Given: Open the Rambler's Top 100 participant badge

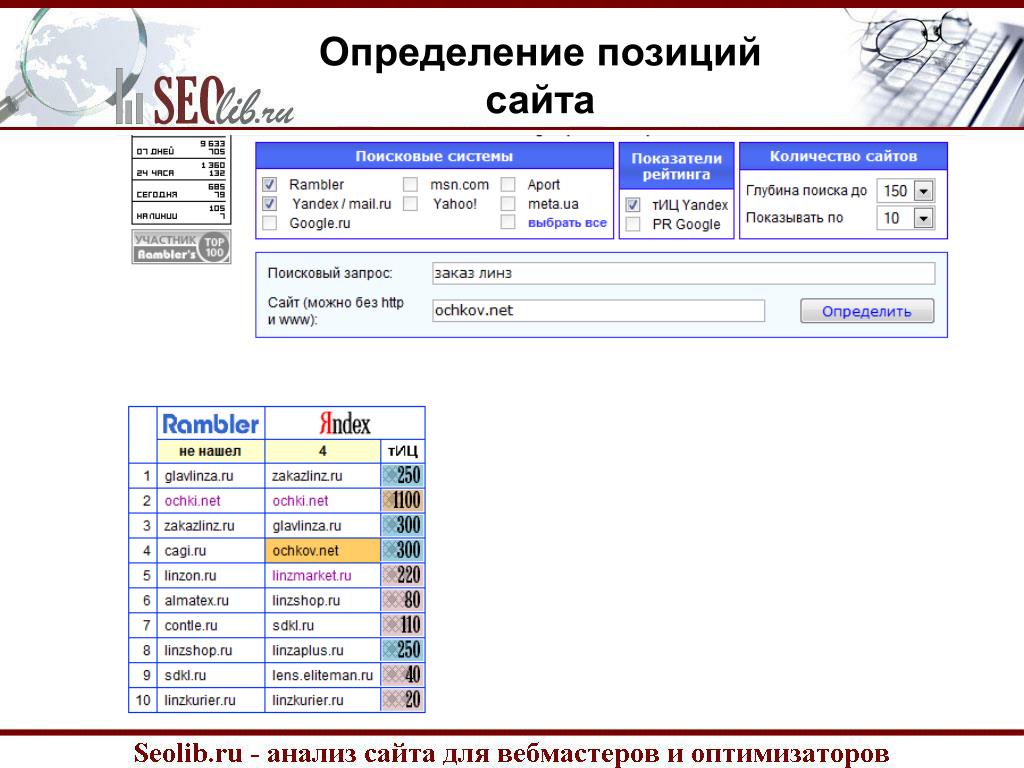Looking at the screenshot, I should [182, 247].
